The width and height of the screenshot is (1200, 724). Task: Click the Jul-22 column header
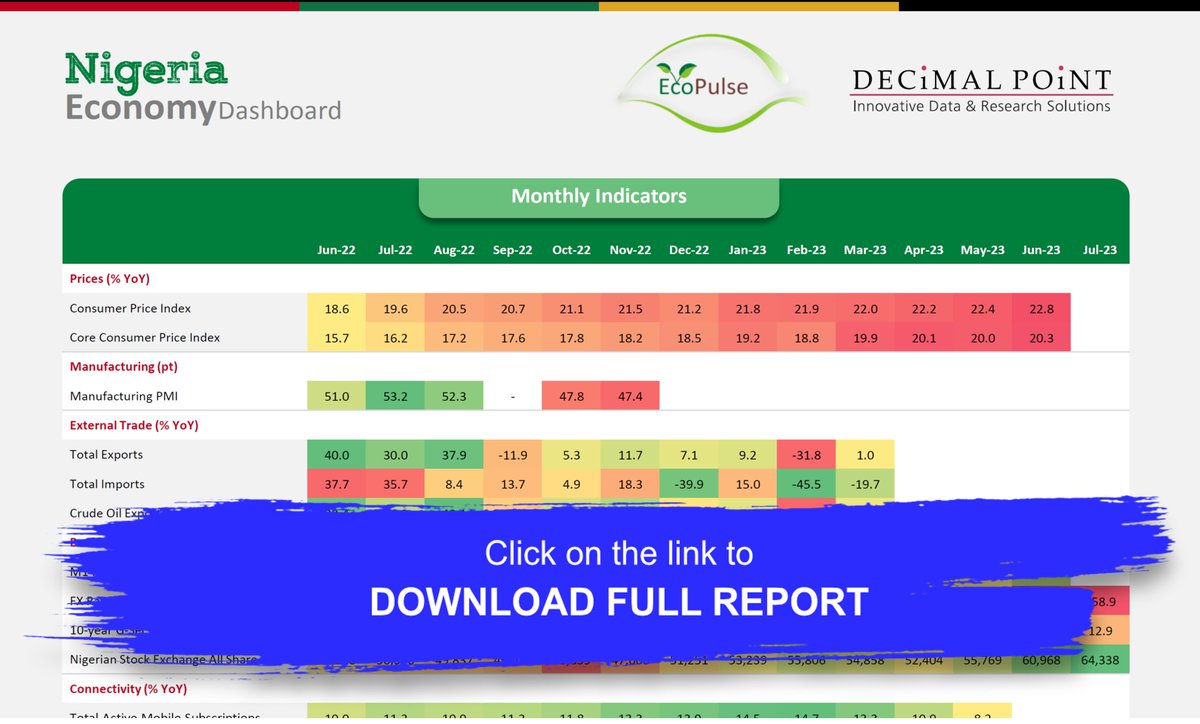pyautogui.click(x=395, y=250)
